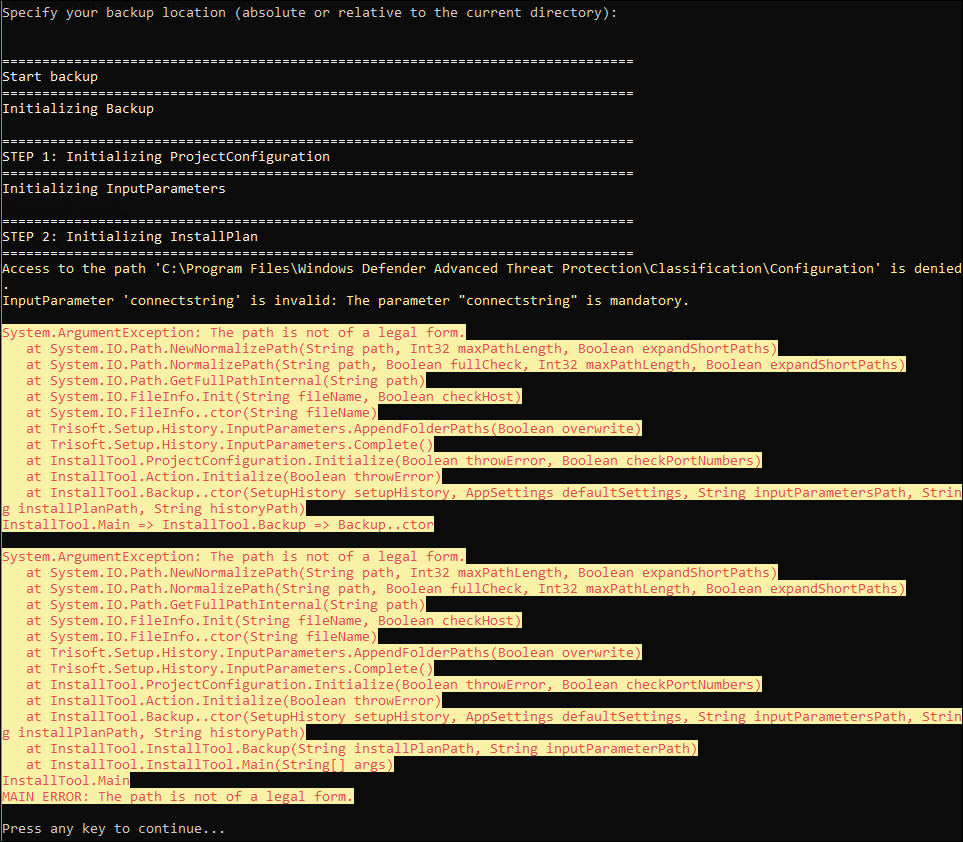The image size is (963, 842).
Task: Click the 'Initializing Backup' status line
Action: tap(75, 108)
